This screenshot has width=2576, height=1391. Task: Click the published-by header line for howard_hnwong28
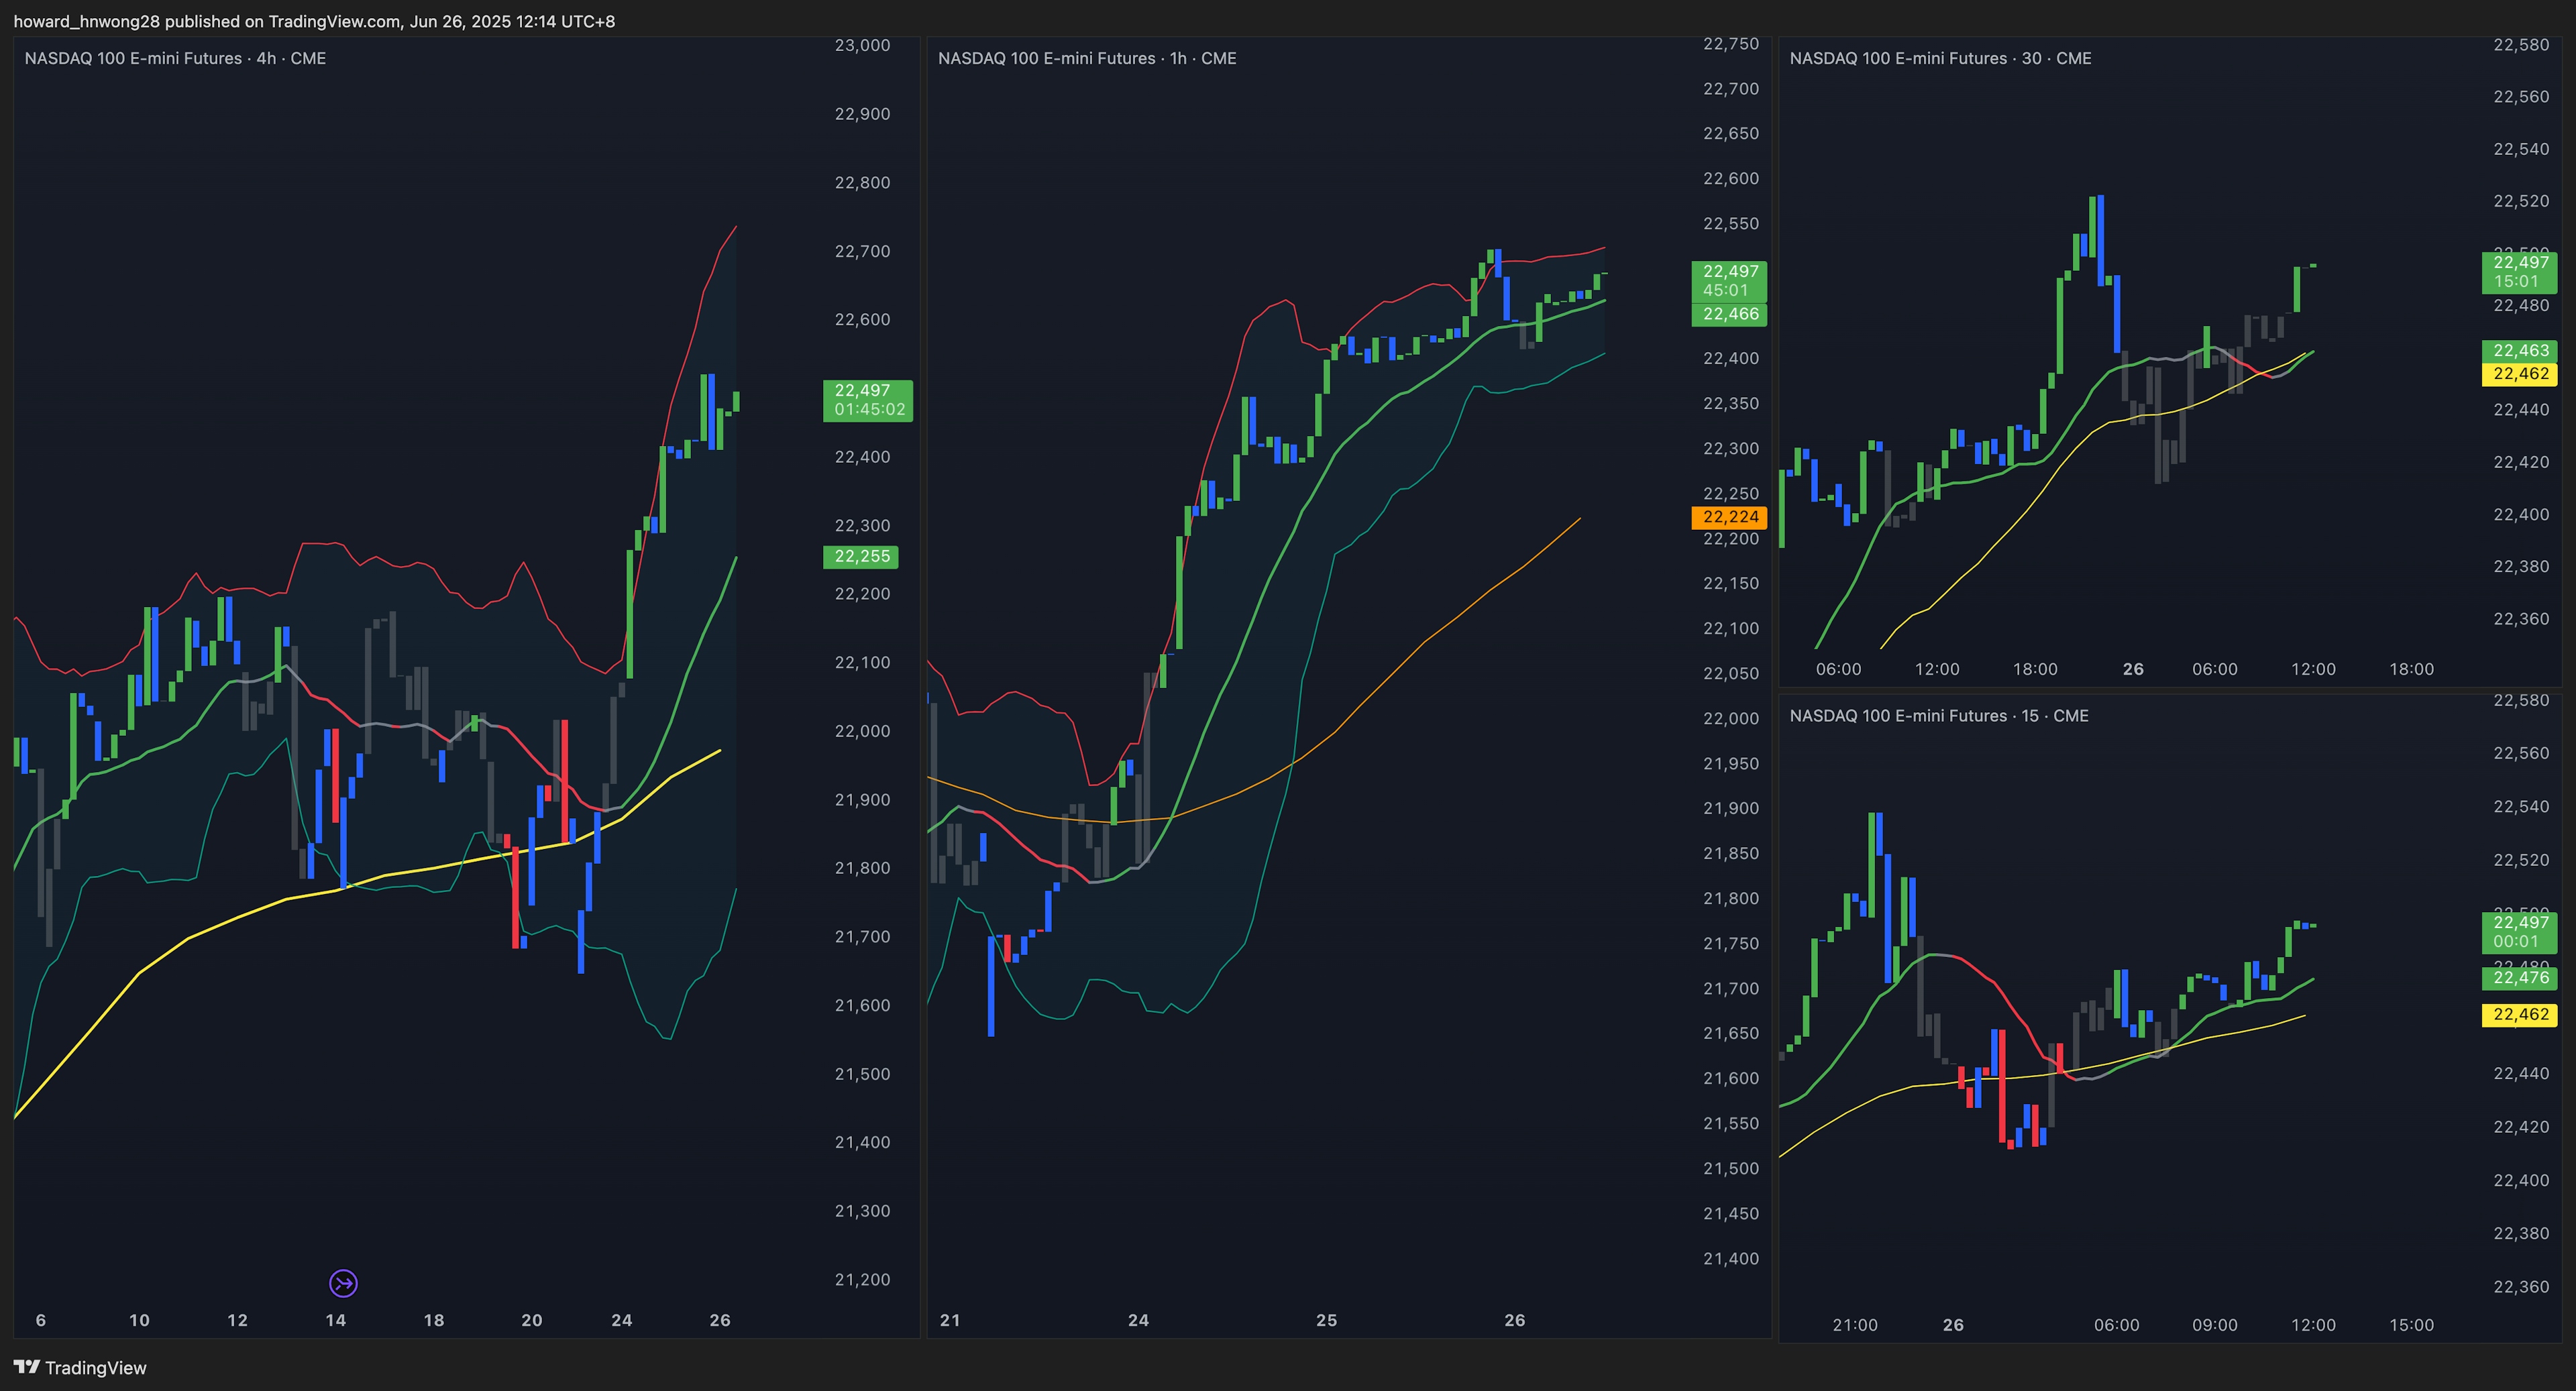[314, 21]
